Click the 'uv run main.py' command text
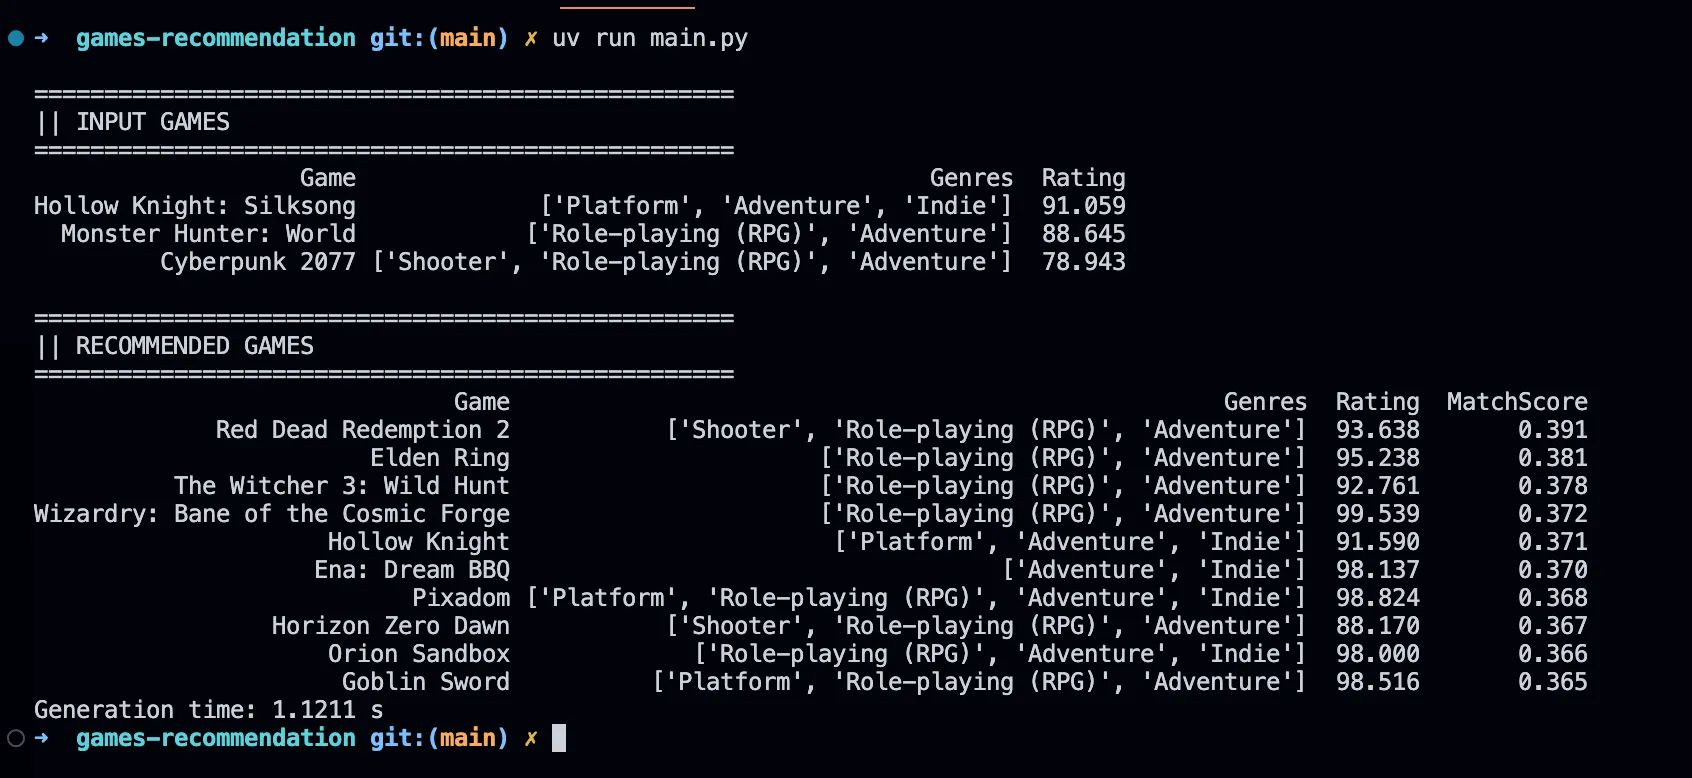The width and height of the screenshot is (1692, 778). coord(650,39)
